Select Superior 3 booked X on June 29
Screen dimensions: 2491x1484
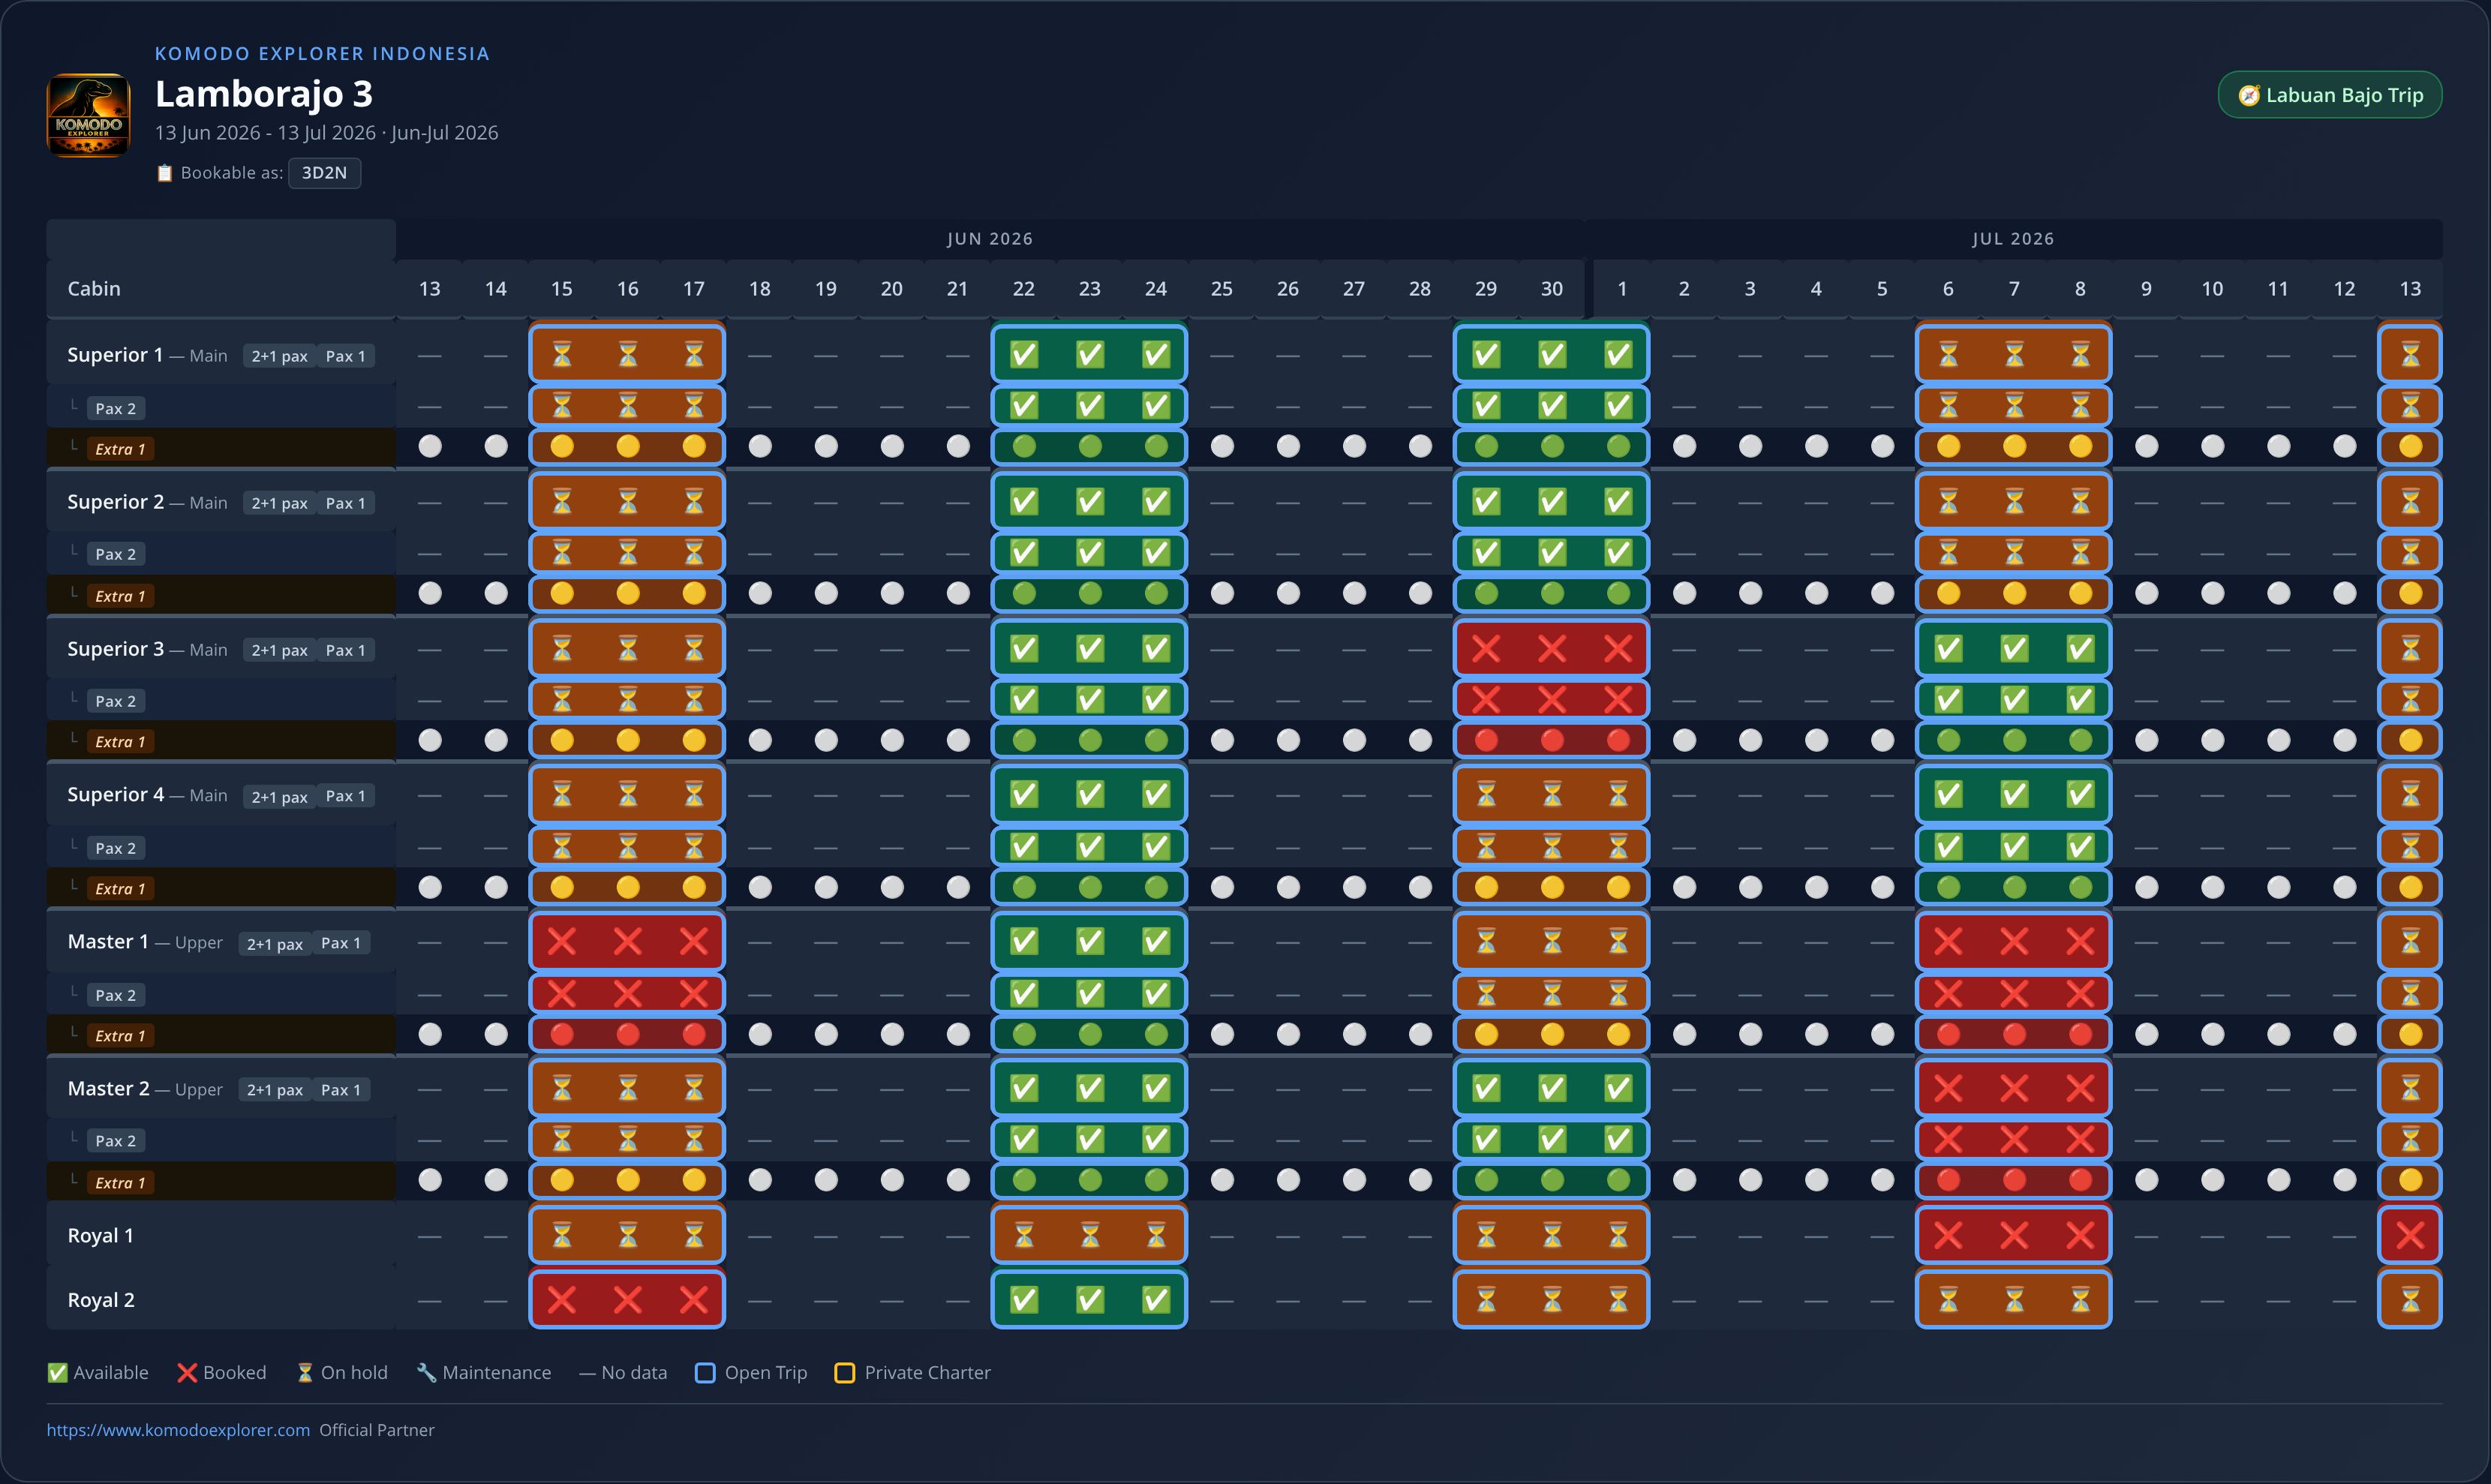[x=1486, y=649]
